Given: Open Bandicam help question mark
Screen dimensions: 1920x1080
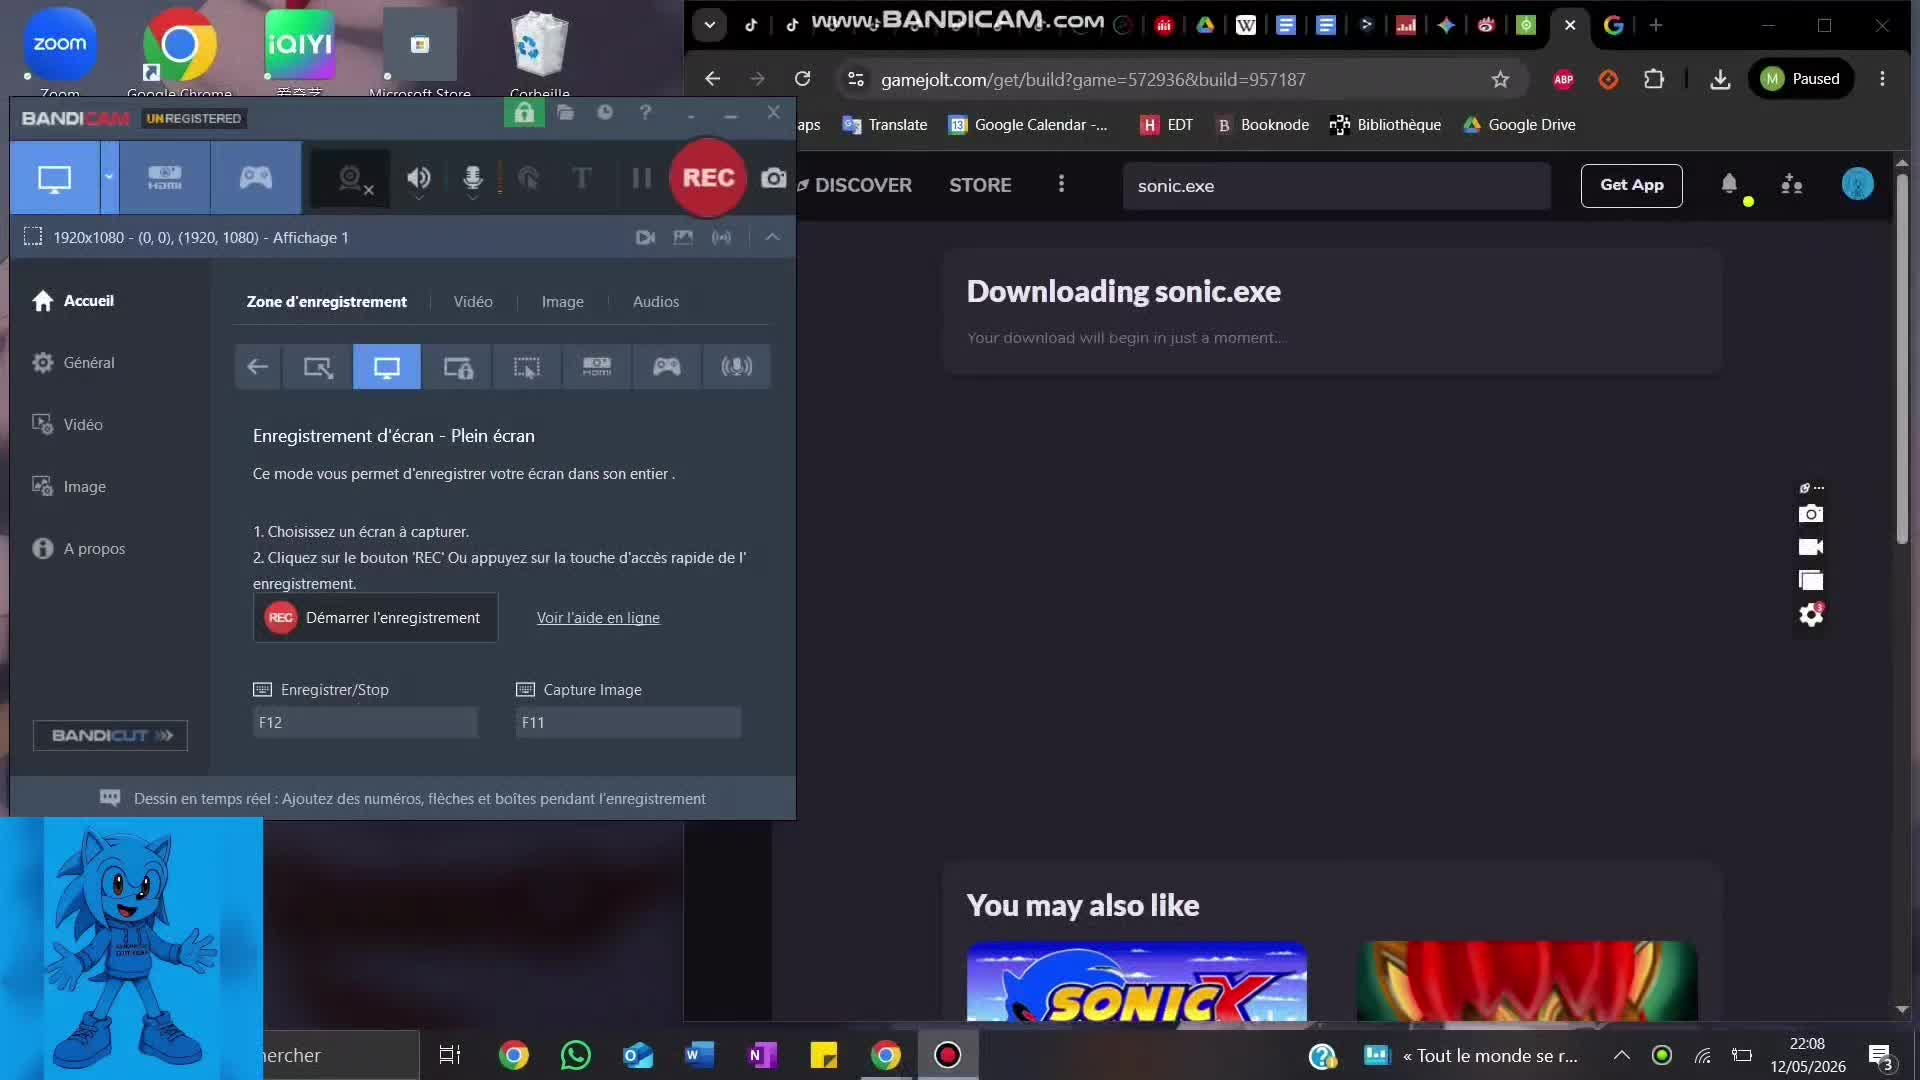Looking at the screenshot, I should point(645,113).
